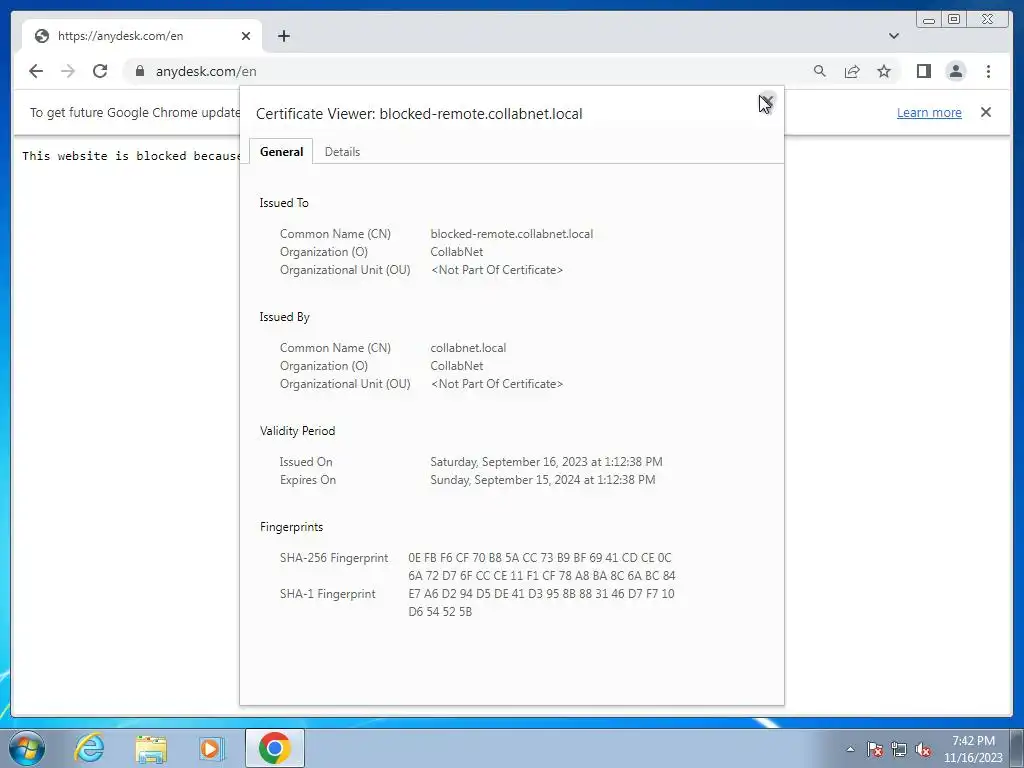Click the Issued To Organization value CollabNet

click(456, 252)
